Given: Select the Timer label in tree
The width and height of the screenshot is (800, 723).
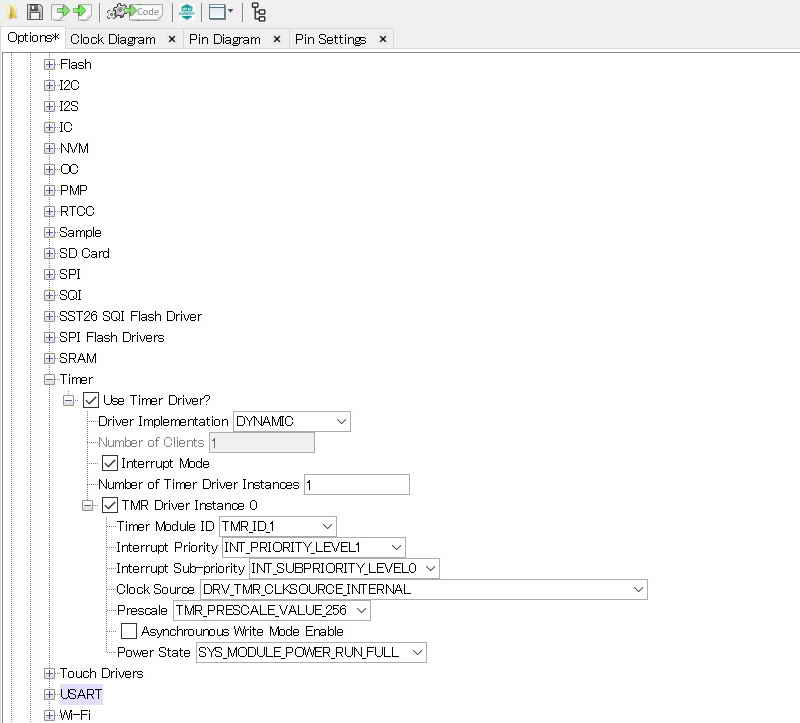Looking at the screenshot, I should pyautogui.click(x=77, y=379).
